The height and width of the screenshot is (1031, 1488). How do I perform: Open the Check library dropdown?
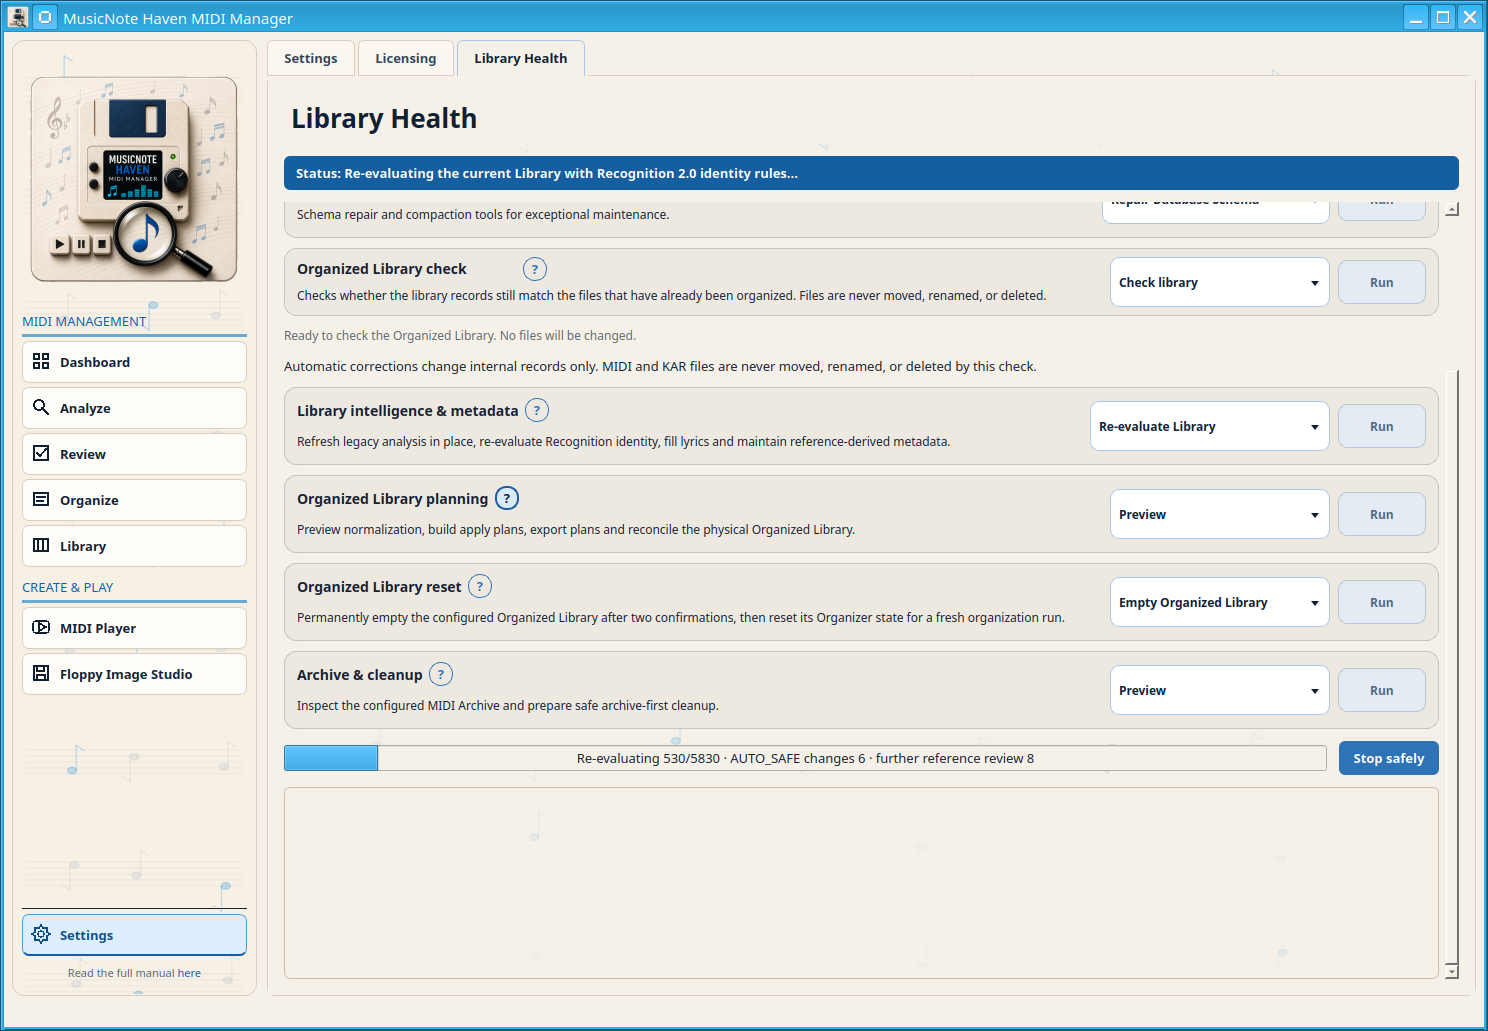click(1219, 282)
